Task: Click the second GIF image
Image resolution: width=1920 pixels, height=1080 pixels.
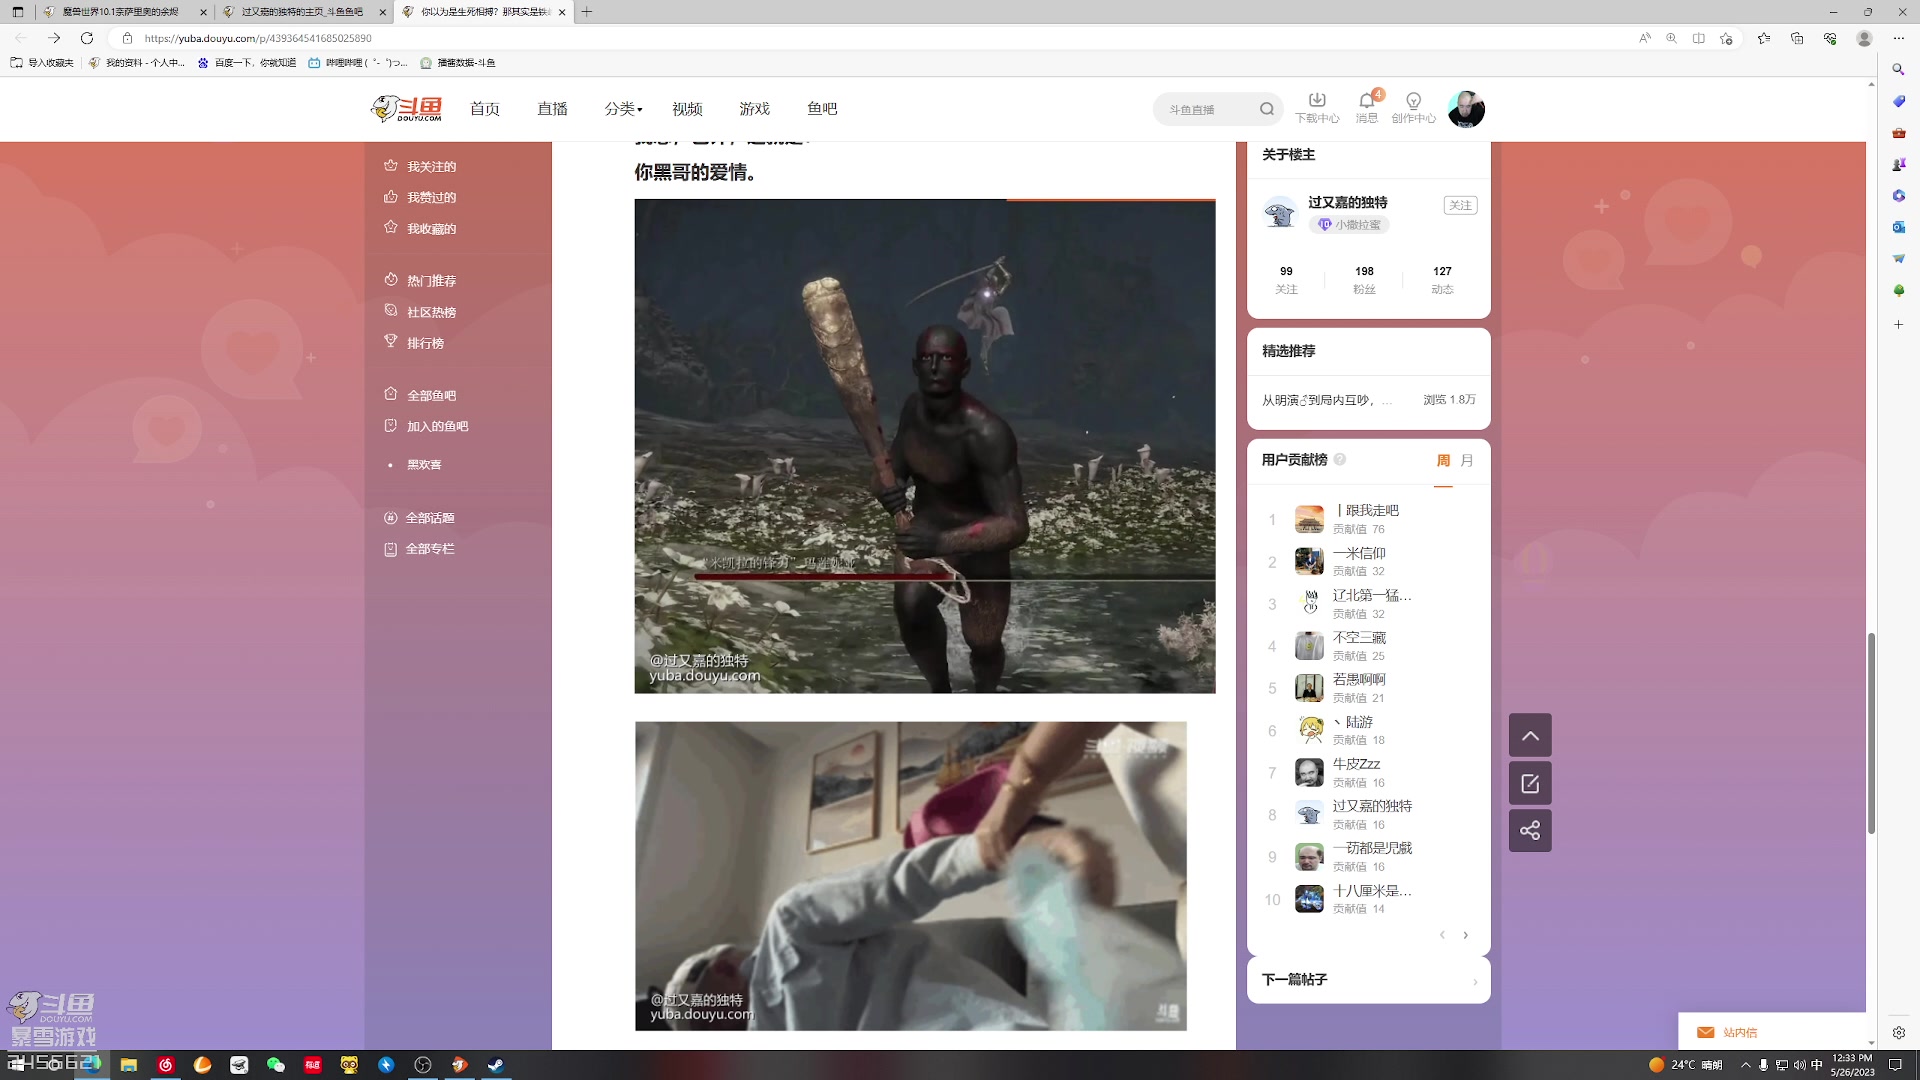Action: (911, 876)
